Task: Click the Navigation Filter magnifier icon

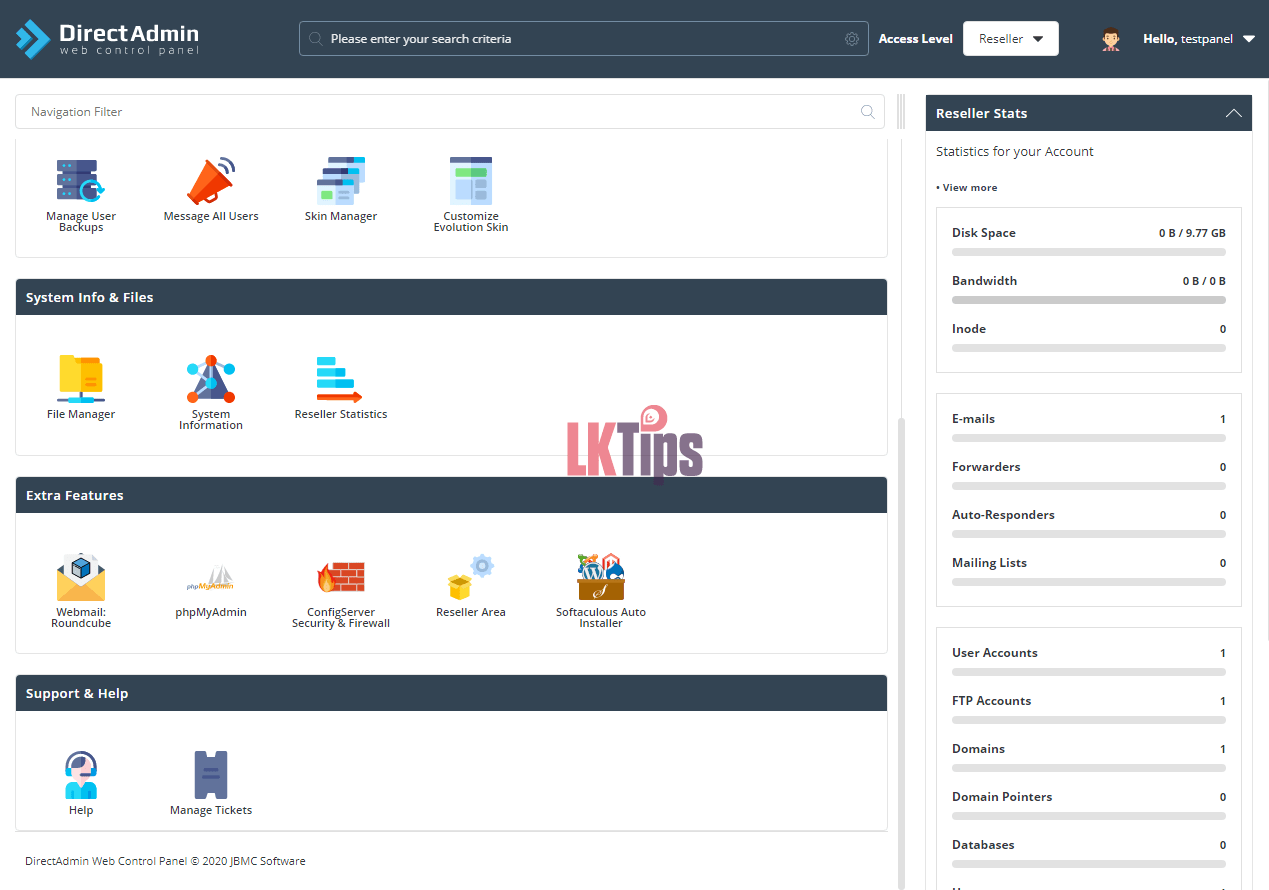Action: coord(868,112)
